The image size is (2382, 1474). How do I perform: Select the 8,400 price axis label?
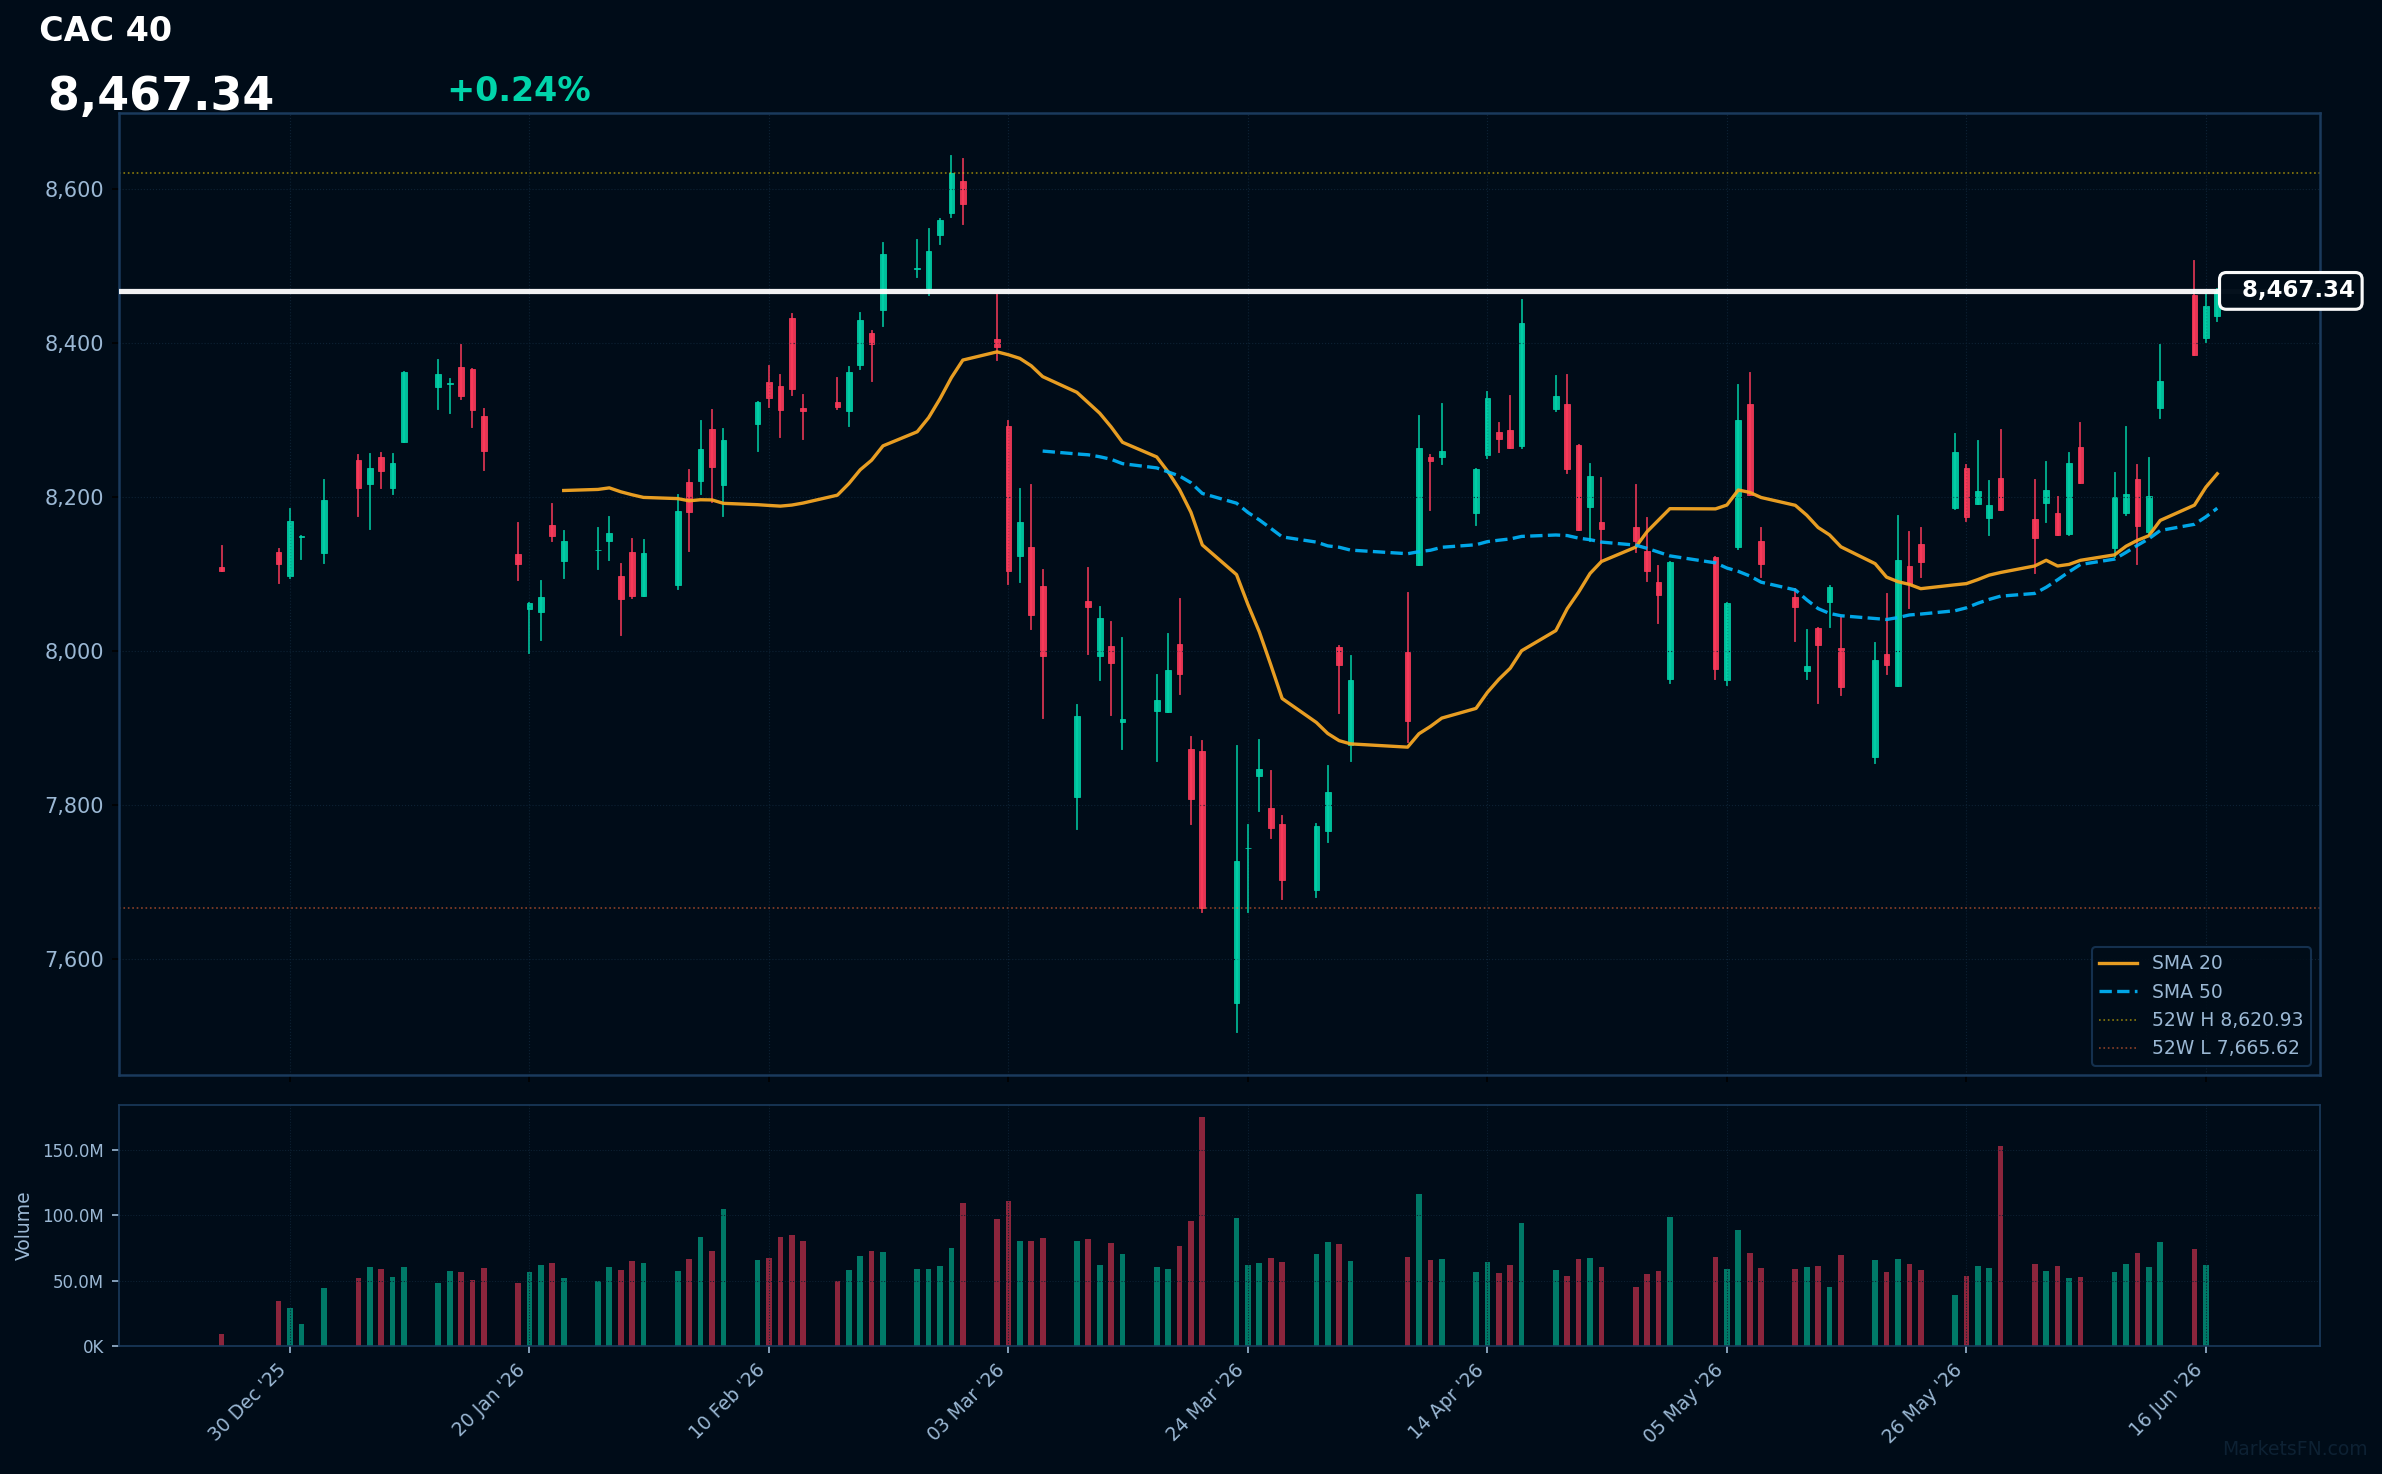point(74,344)
